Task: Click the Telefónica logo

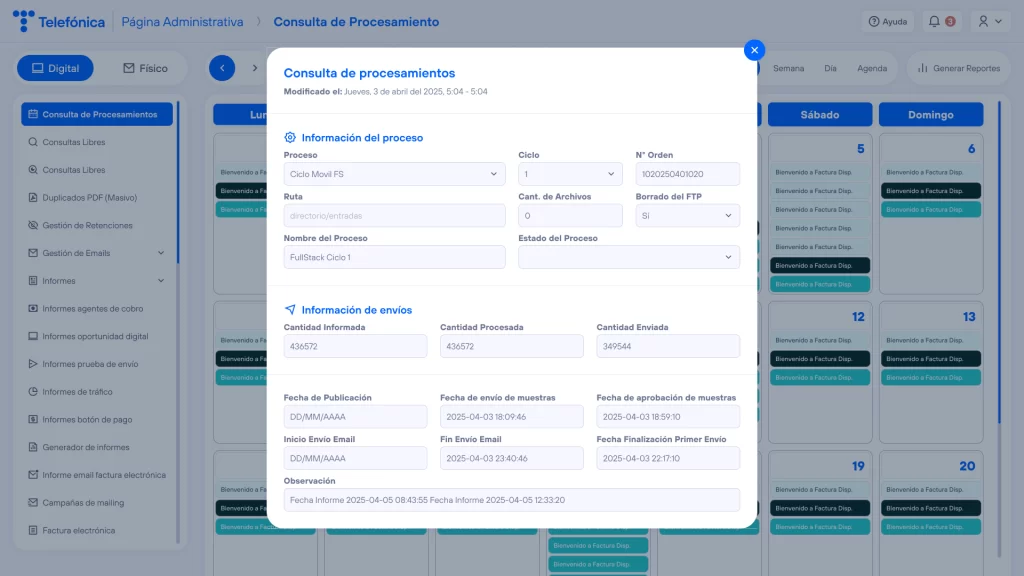Action: pos(59,21)
